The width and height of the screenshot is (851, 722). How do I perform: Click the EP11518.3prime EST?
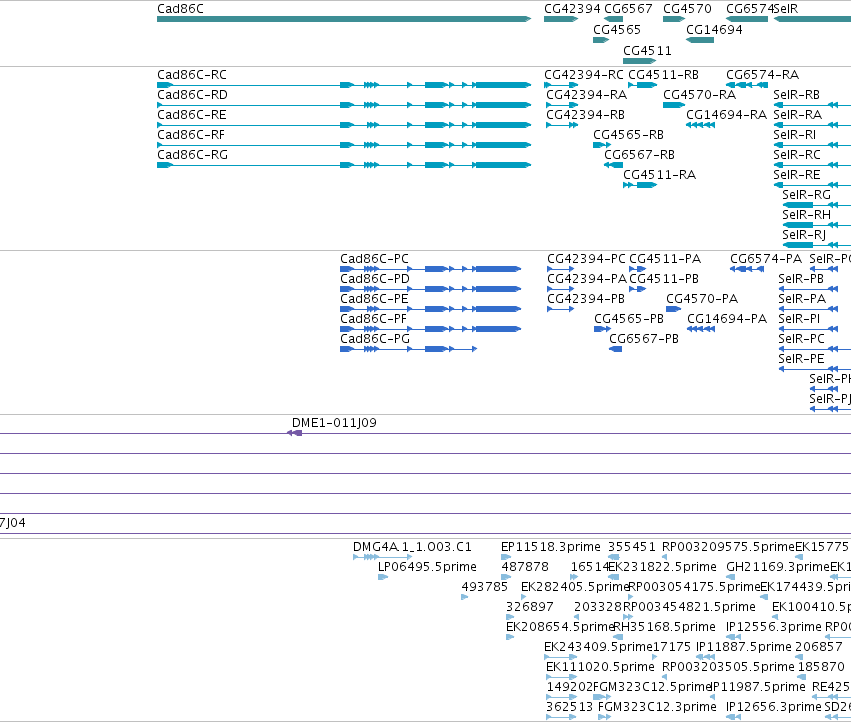tap(506, 557)
